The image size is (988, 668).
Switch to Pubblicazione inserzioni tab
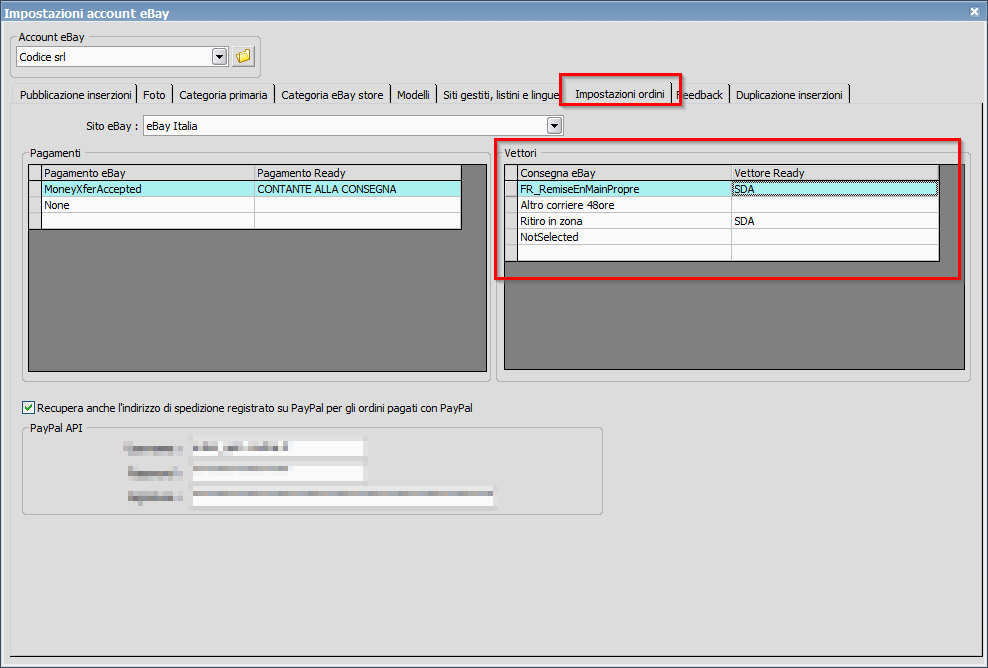point(76,95)
